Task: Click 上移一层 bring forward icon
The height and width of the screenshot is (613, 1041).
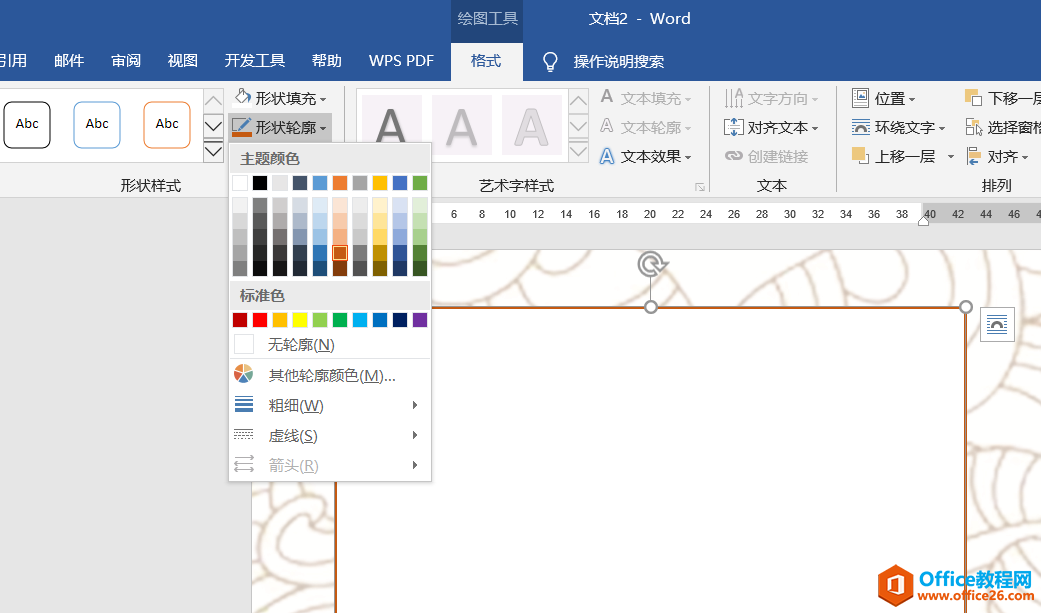Action: [860, 156]
